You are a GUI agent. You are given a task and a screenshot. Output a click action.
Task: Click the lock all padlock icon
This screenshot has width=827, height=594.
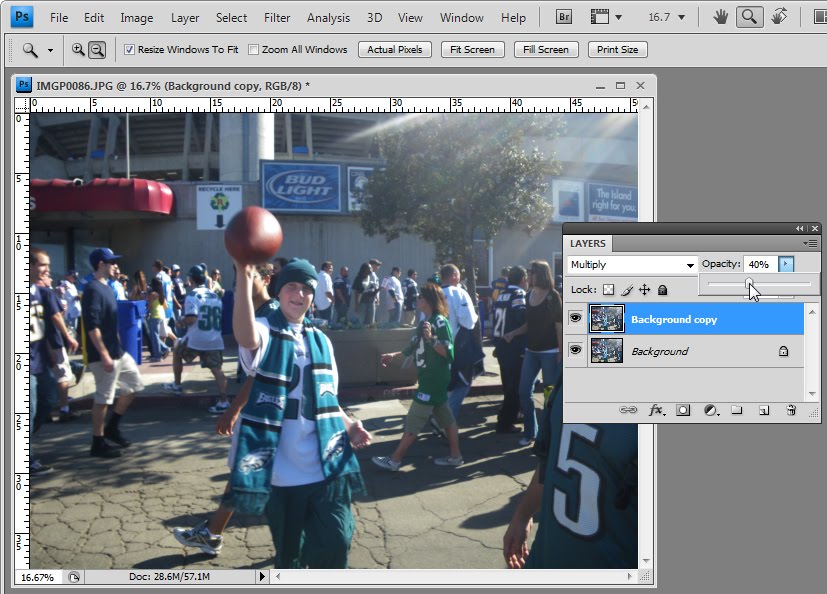click(662, 290)
